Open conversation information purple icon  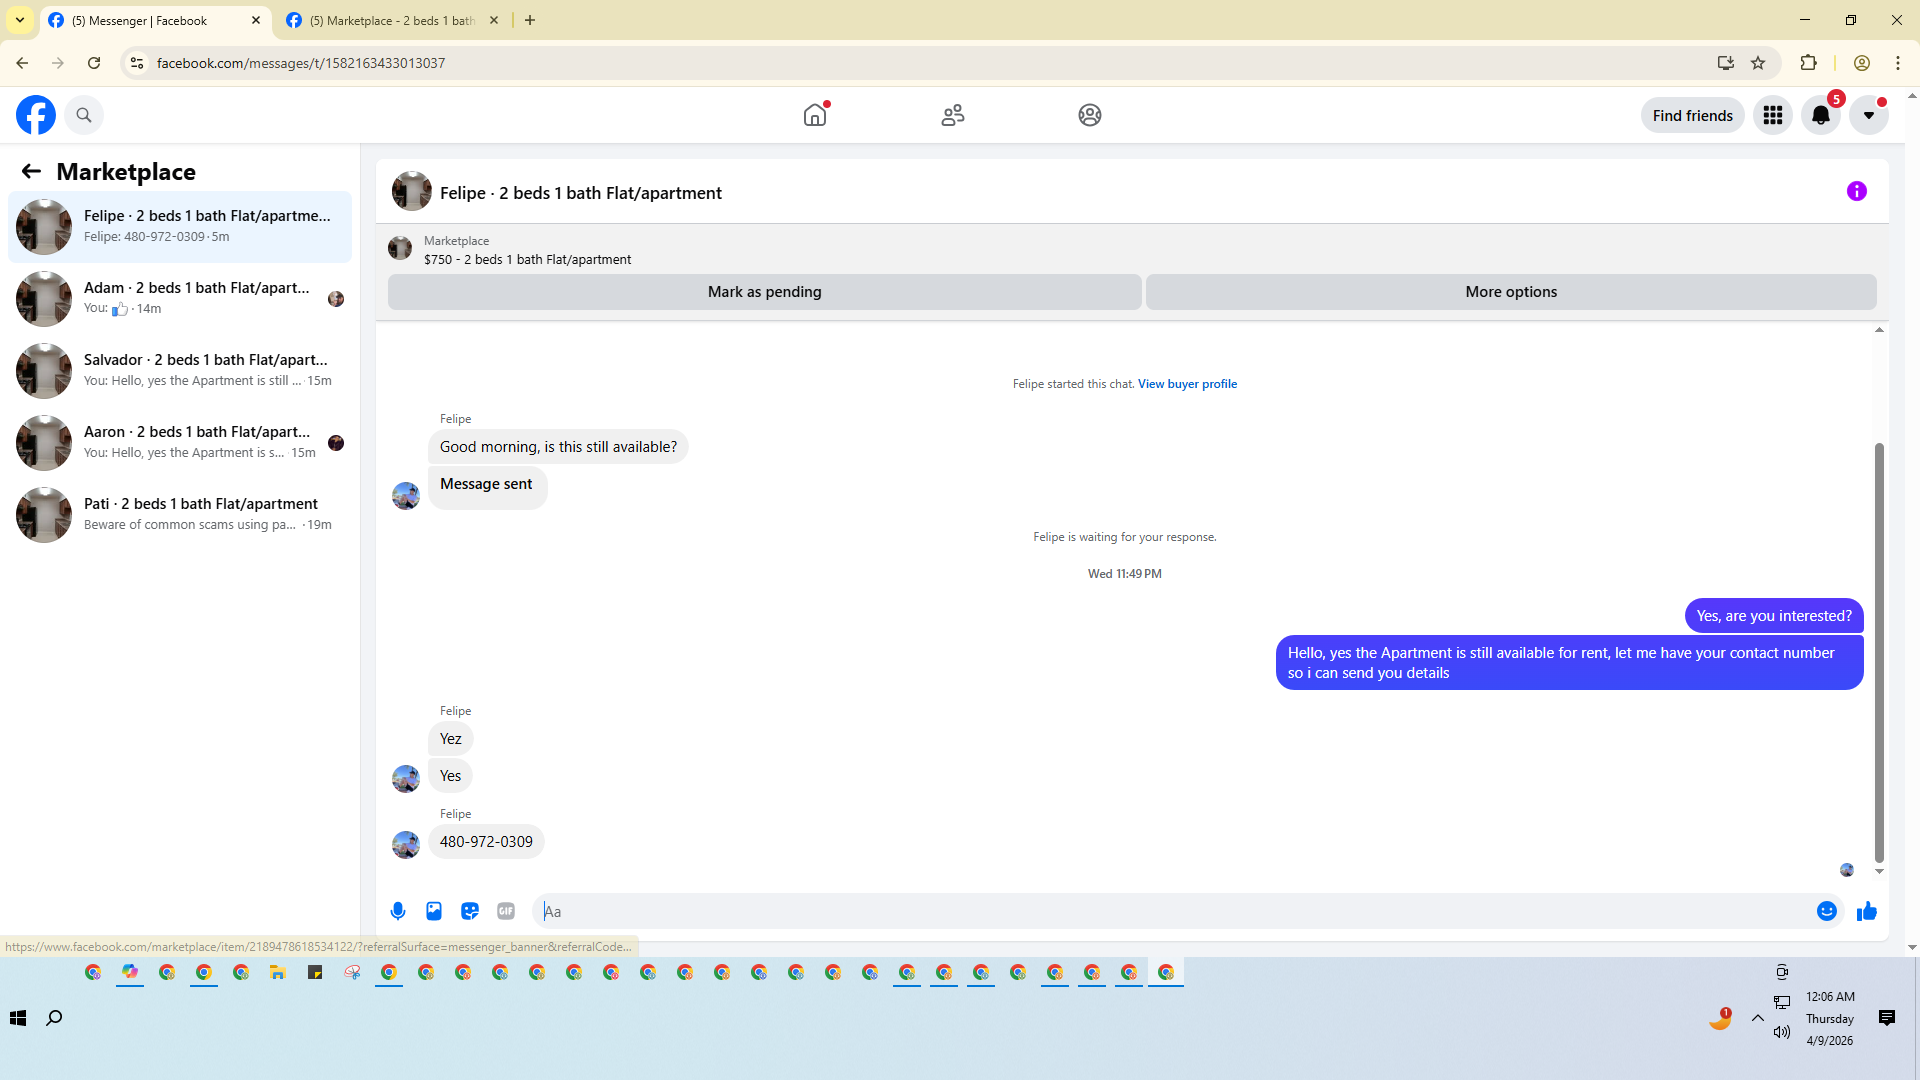(x=1856, y=191)
